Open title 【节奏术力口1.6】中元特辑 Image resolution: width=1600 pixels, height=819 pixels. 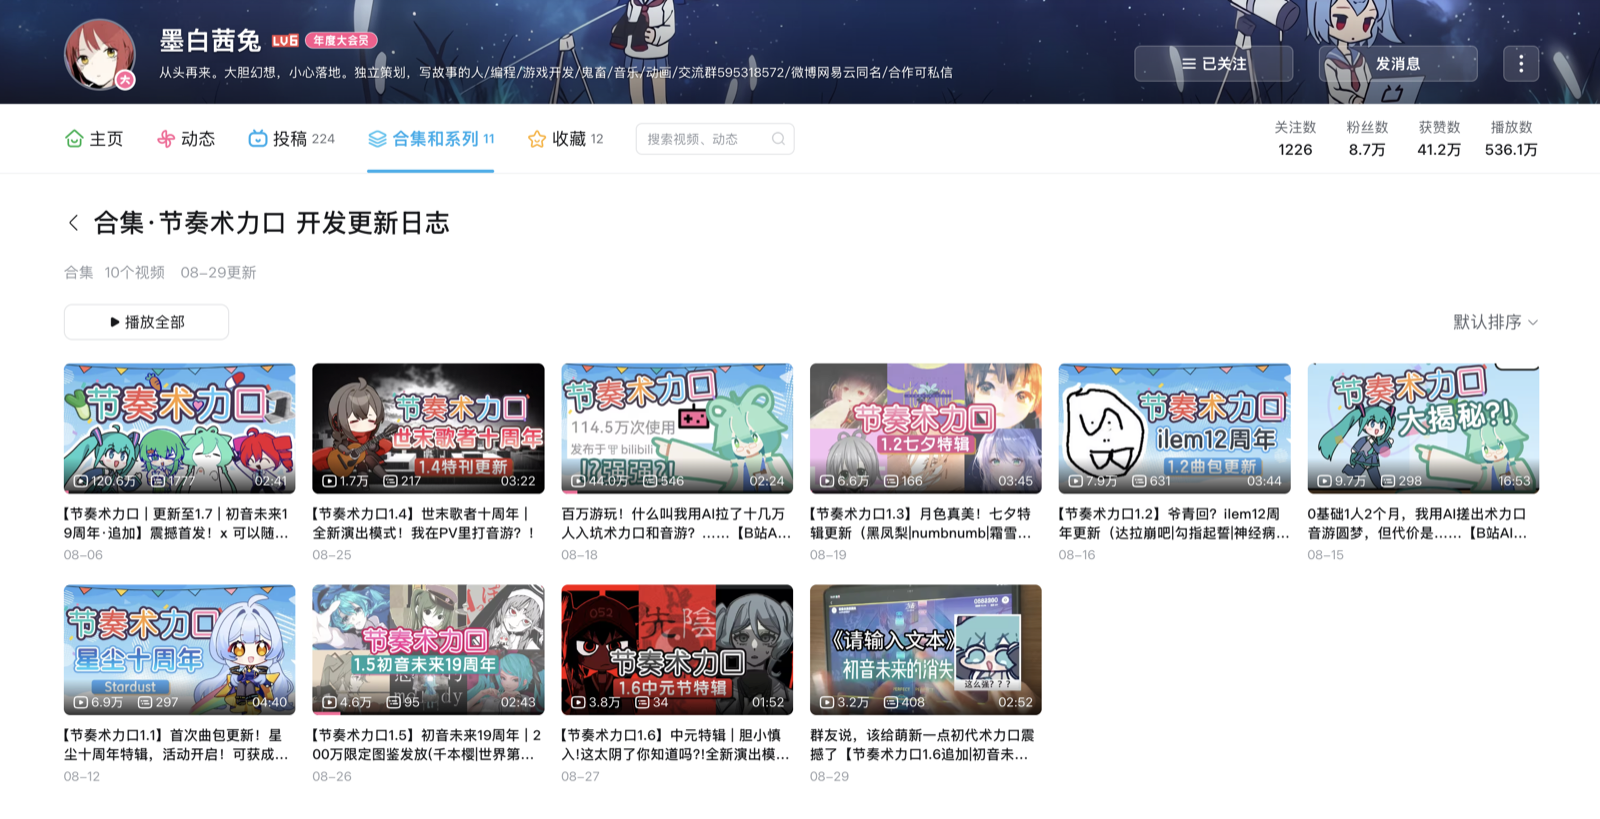pos(676,744)
